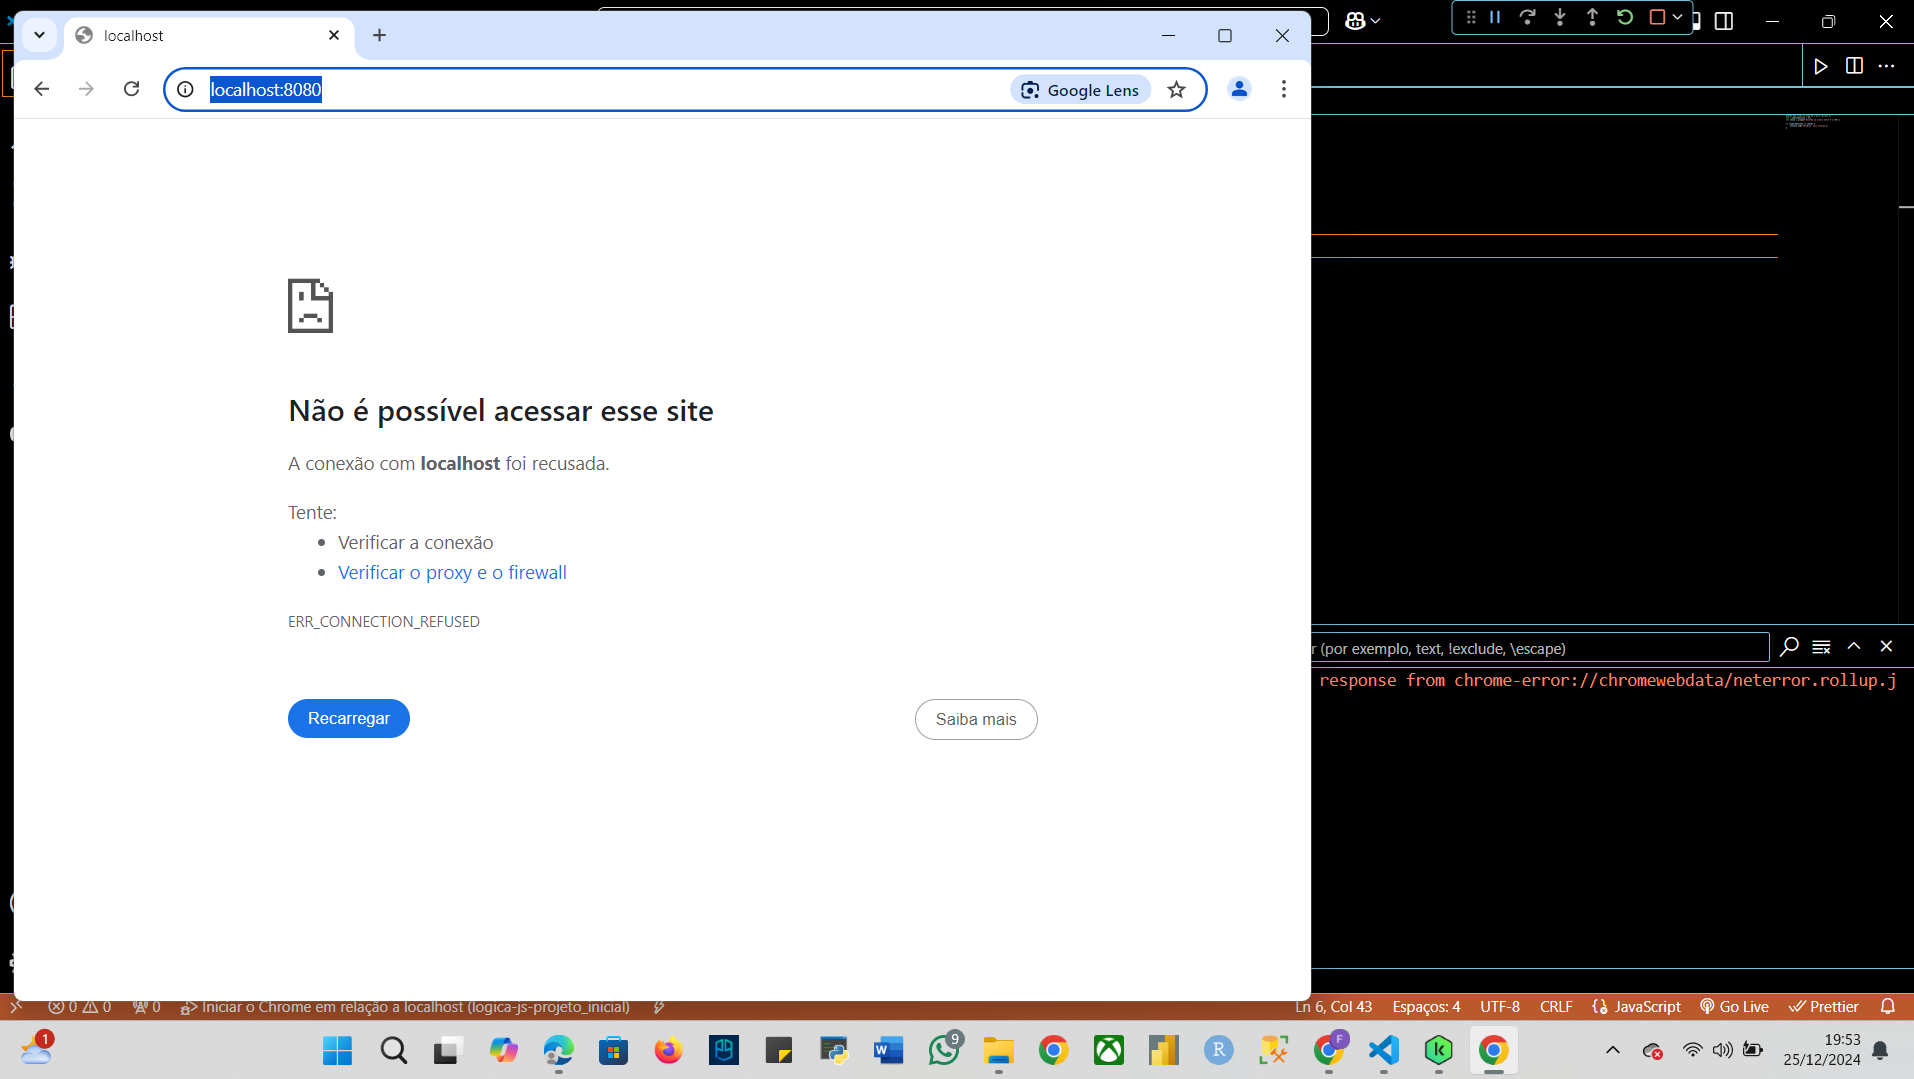Change line ending via CRLF status item
The height and width of the screenshot is (1079, 1914).
click(1556, 1007)
